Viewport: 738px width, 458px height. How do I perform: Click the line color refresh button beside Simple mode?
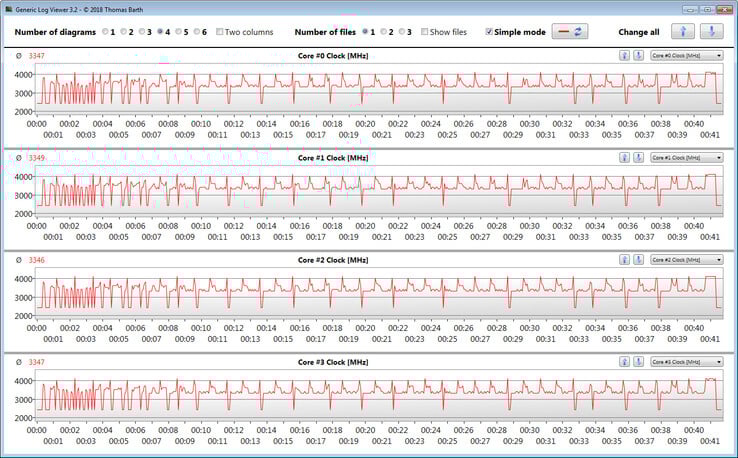(570, 32)
